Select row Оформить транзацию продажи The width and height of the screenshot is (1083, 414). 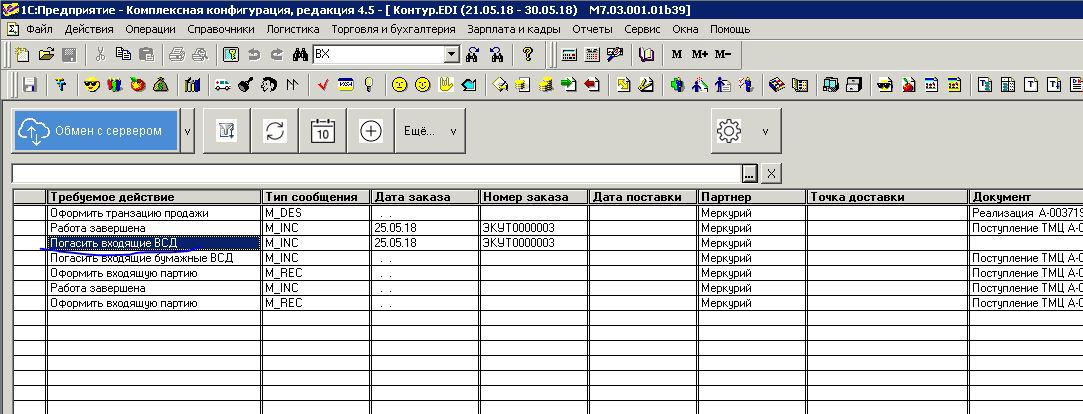pyautogui.click(x=154, y=213)
